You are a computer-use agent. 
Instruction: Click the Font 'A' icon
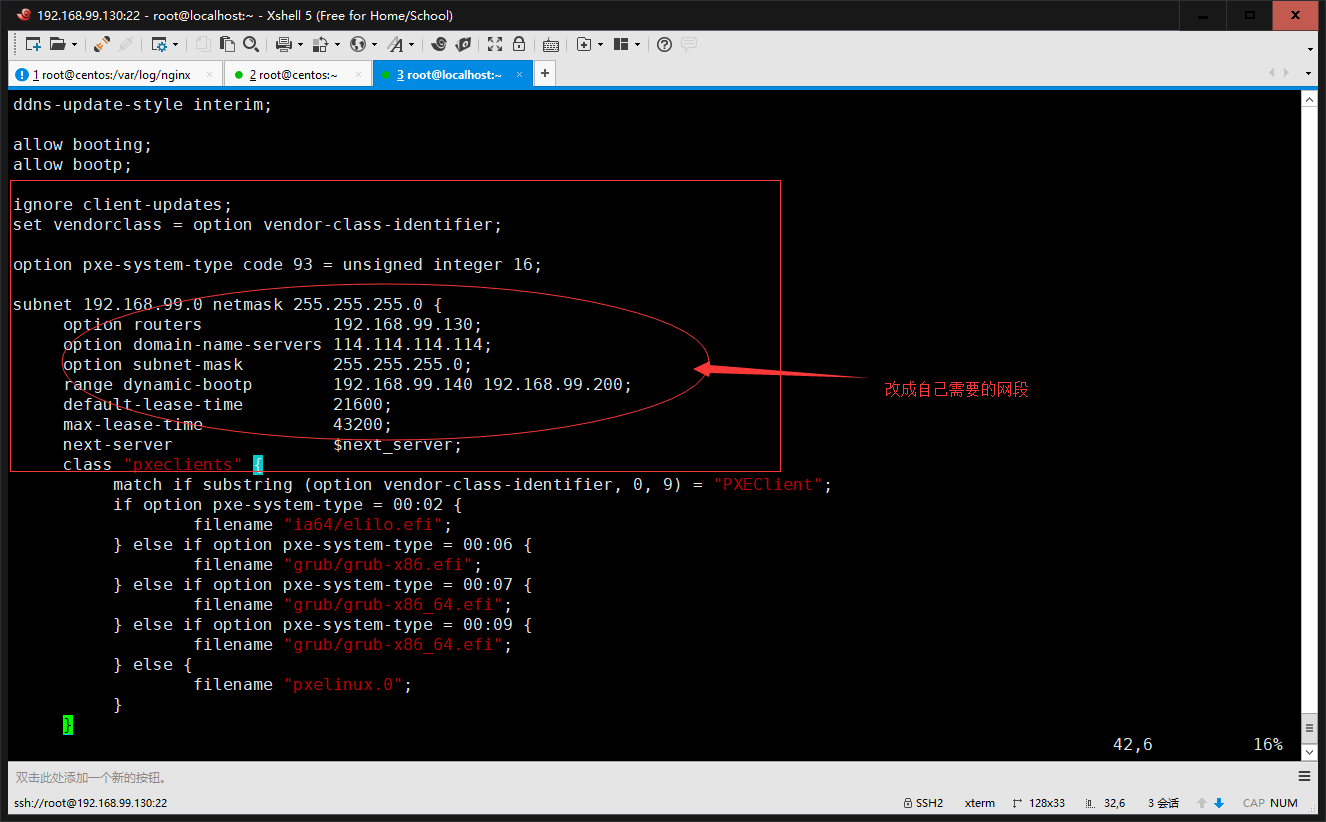pos(395,44)
